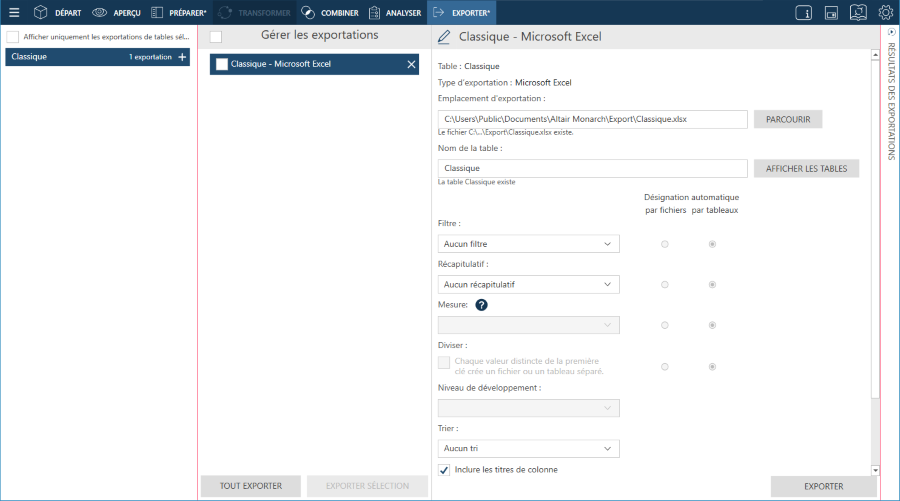This screenshot has width=900, height=501.
Task: Go to the Analyser tab
Action: coord(394,13)
